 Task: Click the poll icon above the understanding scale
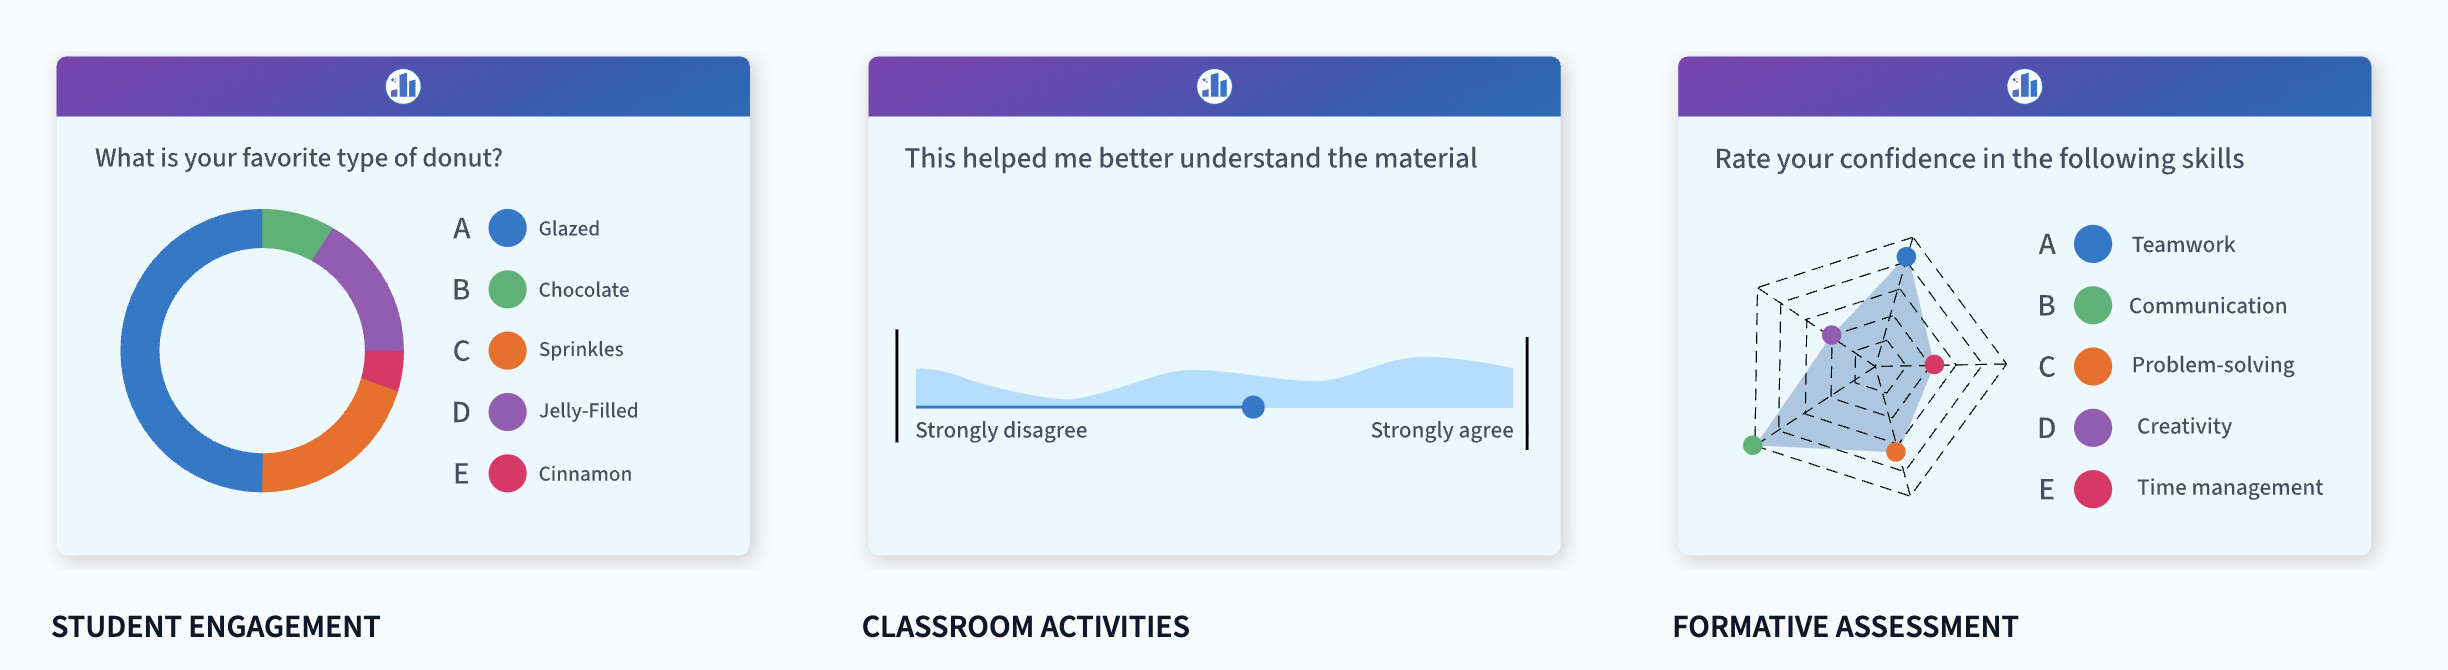[x=1214, y=86]
